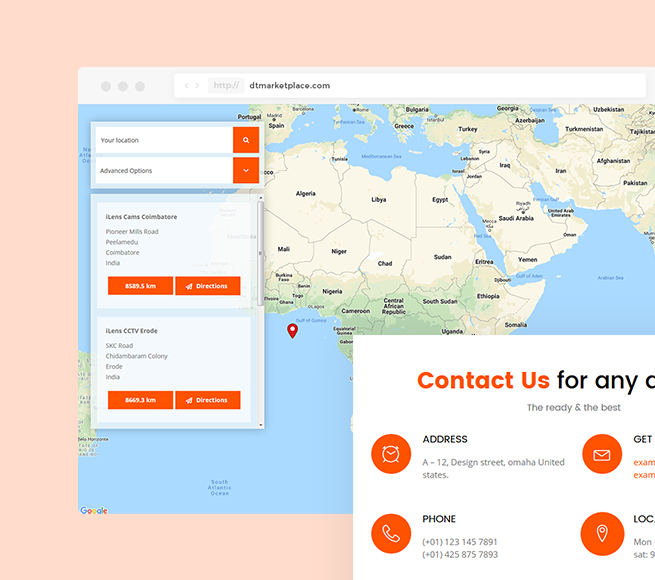The width and height of the screenshot is (655, 580).
Task: Click the Design street omaha address text
Action: 493,468
